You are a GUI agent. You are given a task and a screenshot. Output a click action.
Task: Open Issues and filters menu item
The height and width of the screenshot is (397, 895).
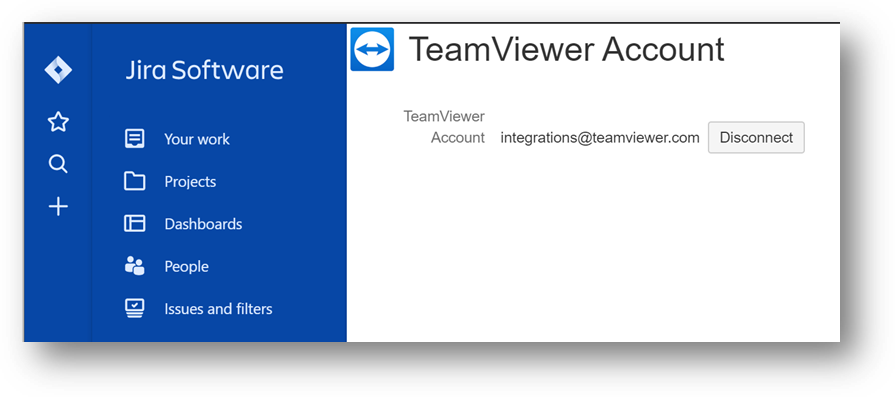click(x=218, y=309)
